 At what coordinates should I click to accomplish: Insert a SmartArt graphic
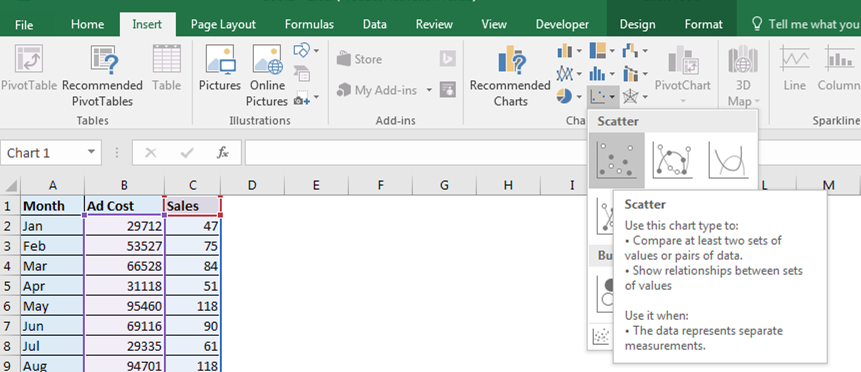pos(301,73)
